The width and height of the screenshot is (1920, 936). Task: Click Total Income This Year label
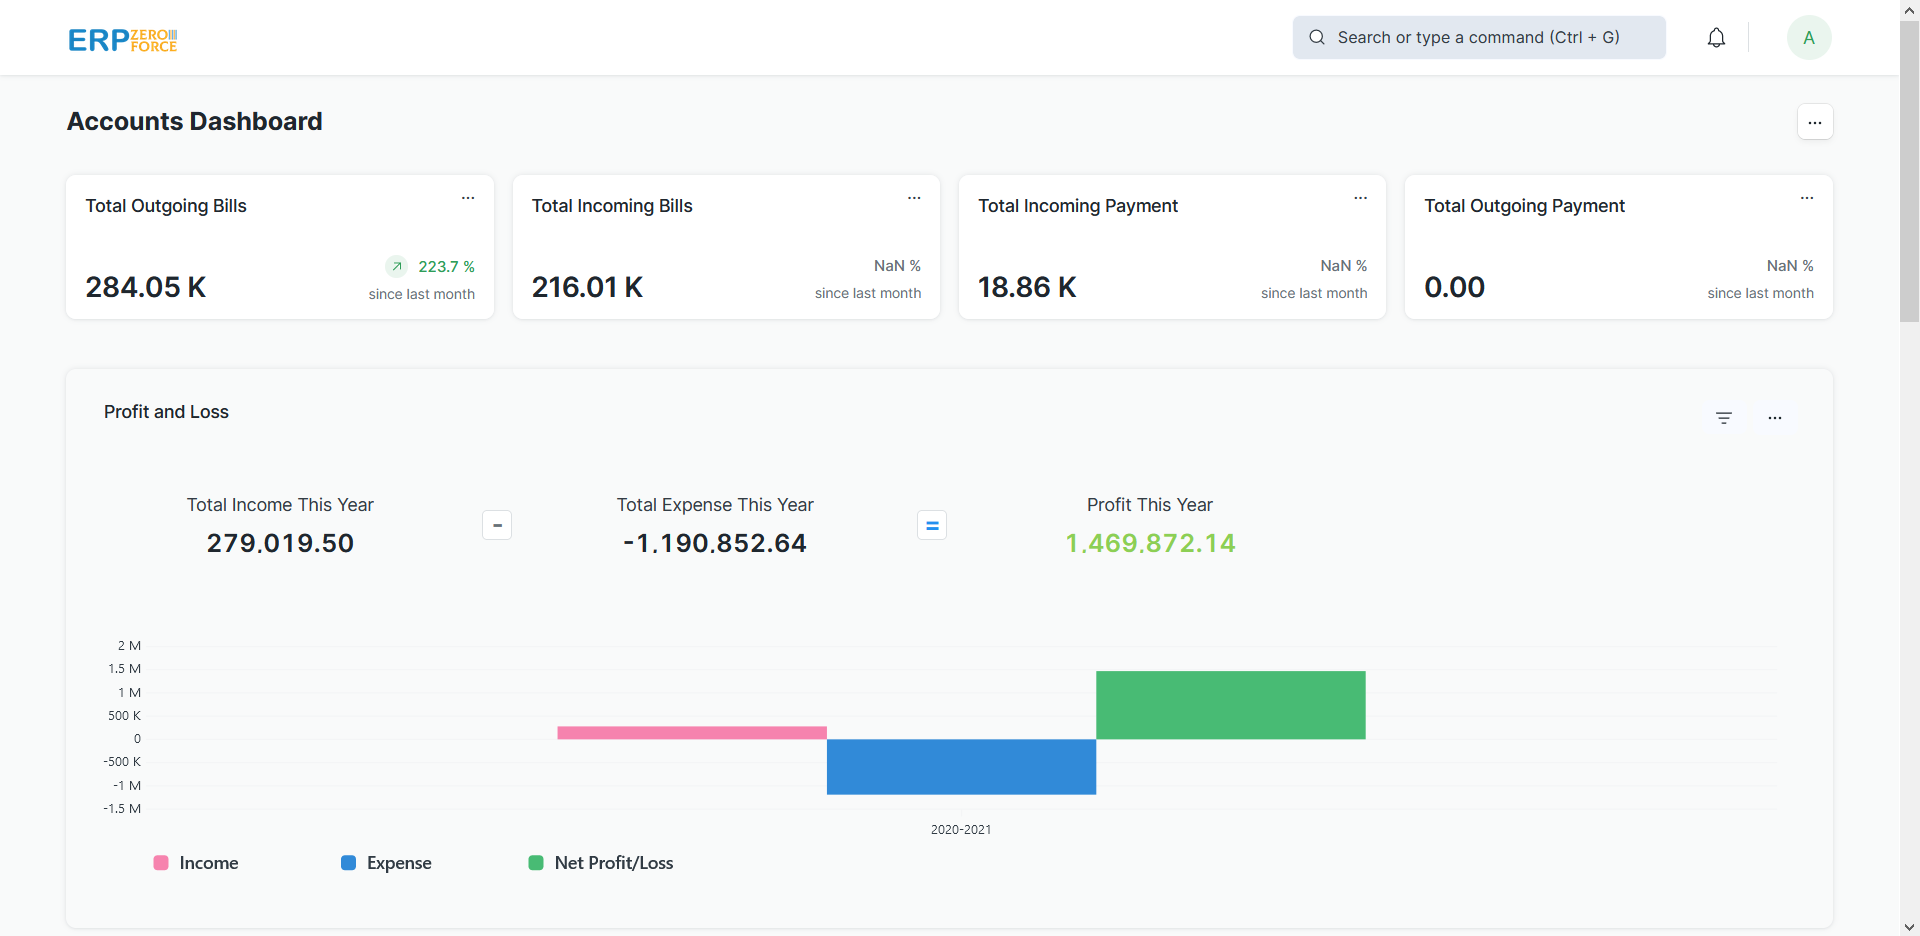point(280,505)
